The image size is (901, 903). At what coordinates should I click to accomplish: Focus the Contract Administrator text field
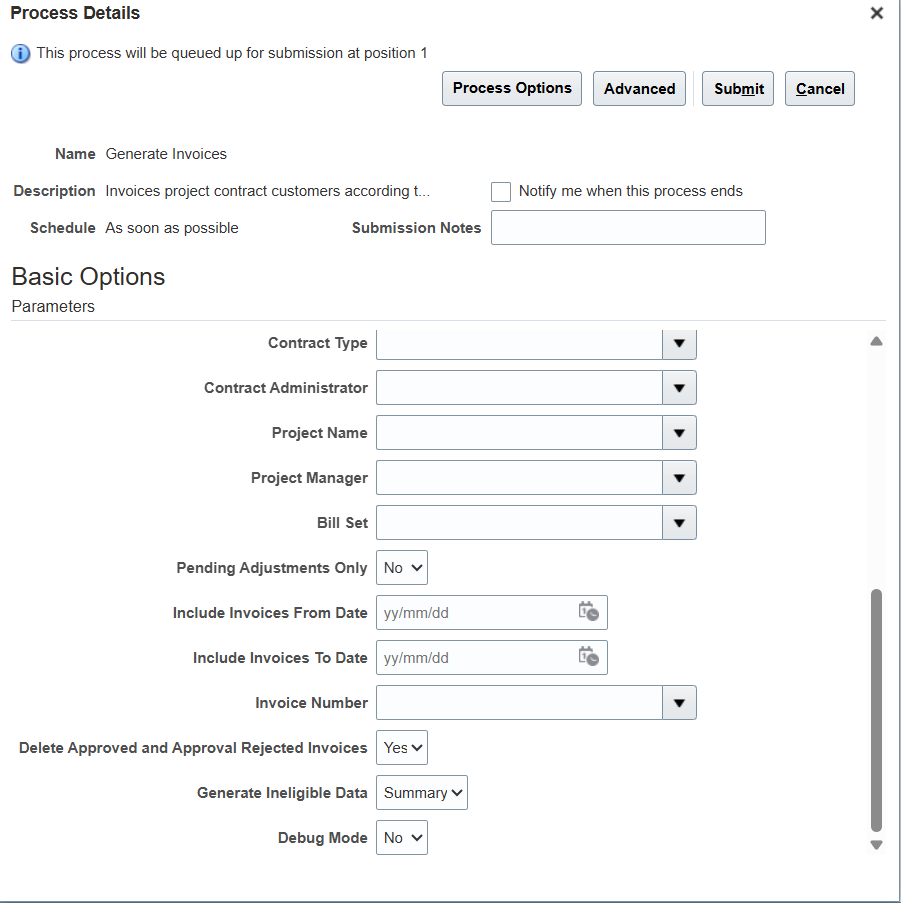(x=519, y=388)
